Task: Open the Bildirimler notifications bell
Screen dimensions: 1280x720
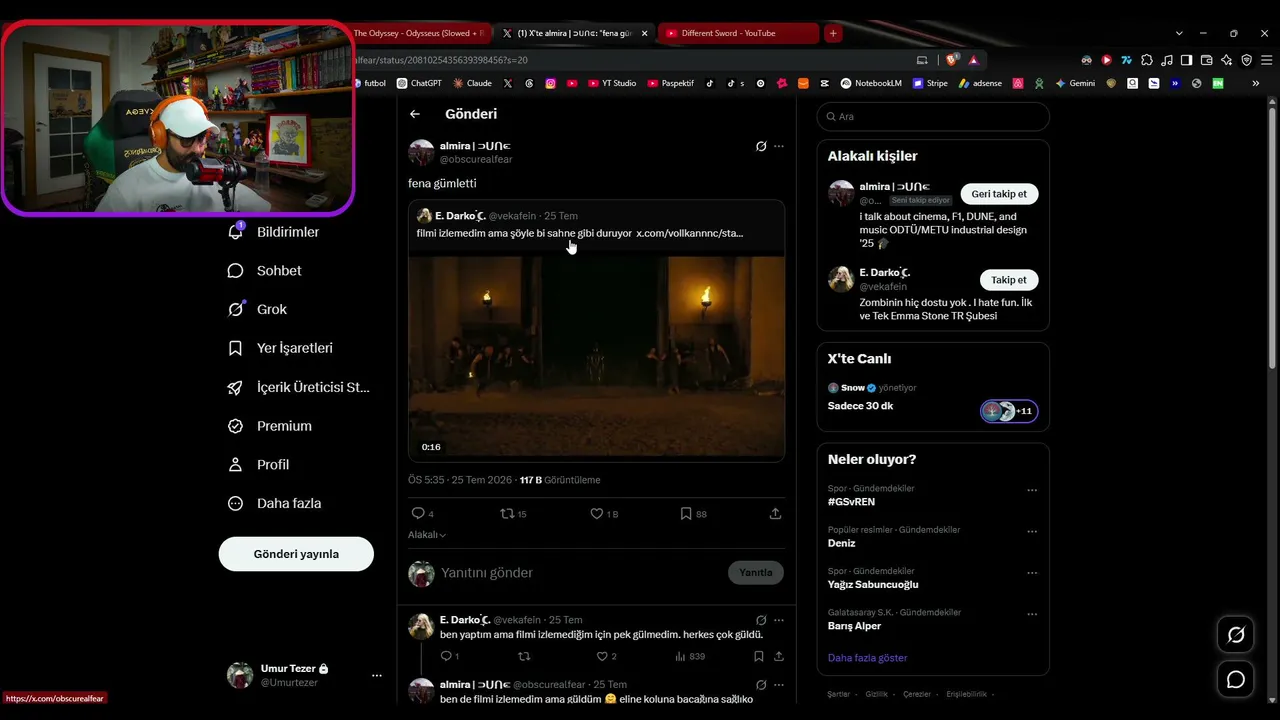Action: pos(236,232)
